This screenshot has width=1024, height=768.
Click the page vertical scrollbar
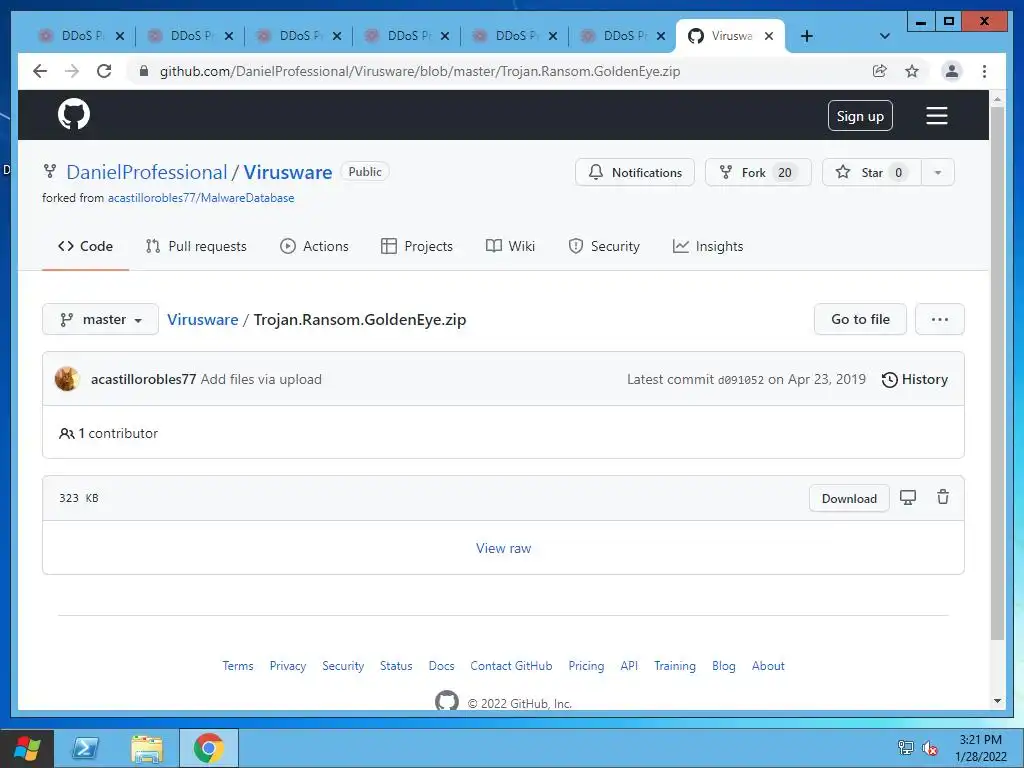point(997,372)
